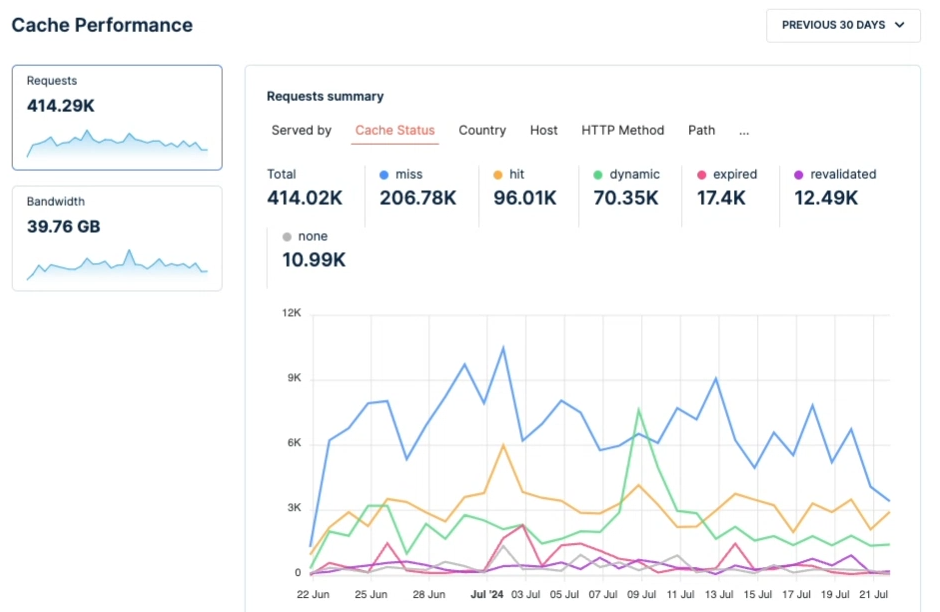The height and width of the screenshot is (612, 940).
Task: Switch to the Served by tab
Action: click(301, 131)
